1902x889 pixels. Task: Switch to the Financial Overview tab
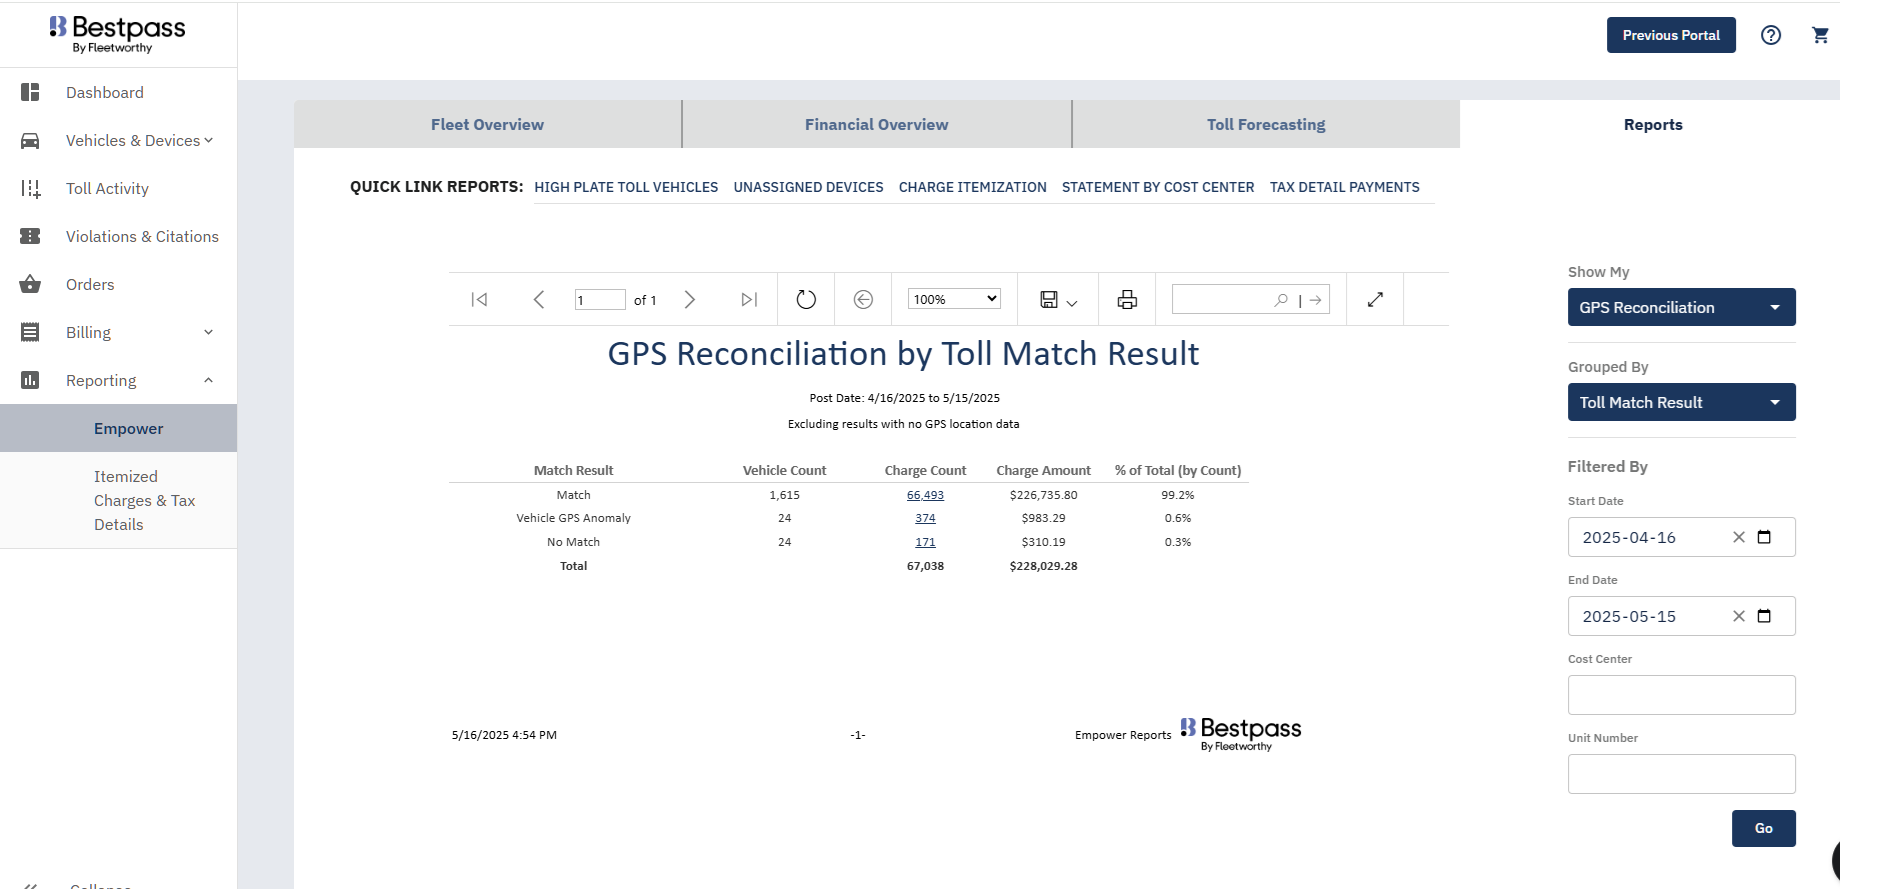pos(876,125)
